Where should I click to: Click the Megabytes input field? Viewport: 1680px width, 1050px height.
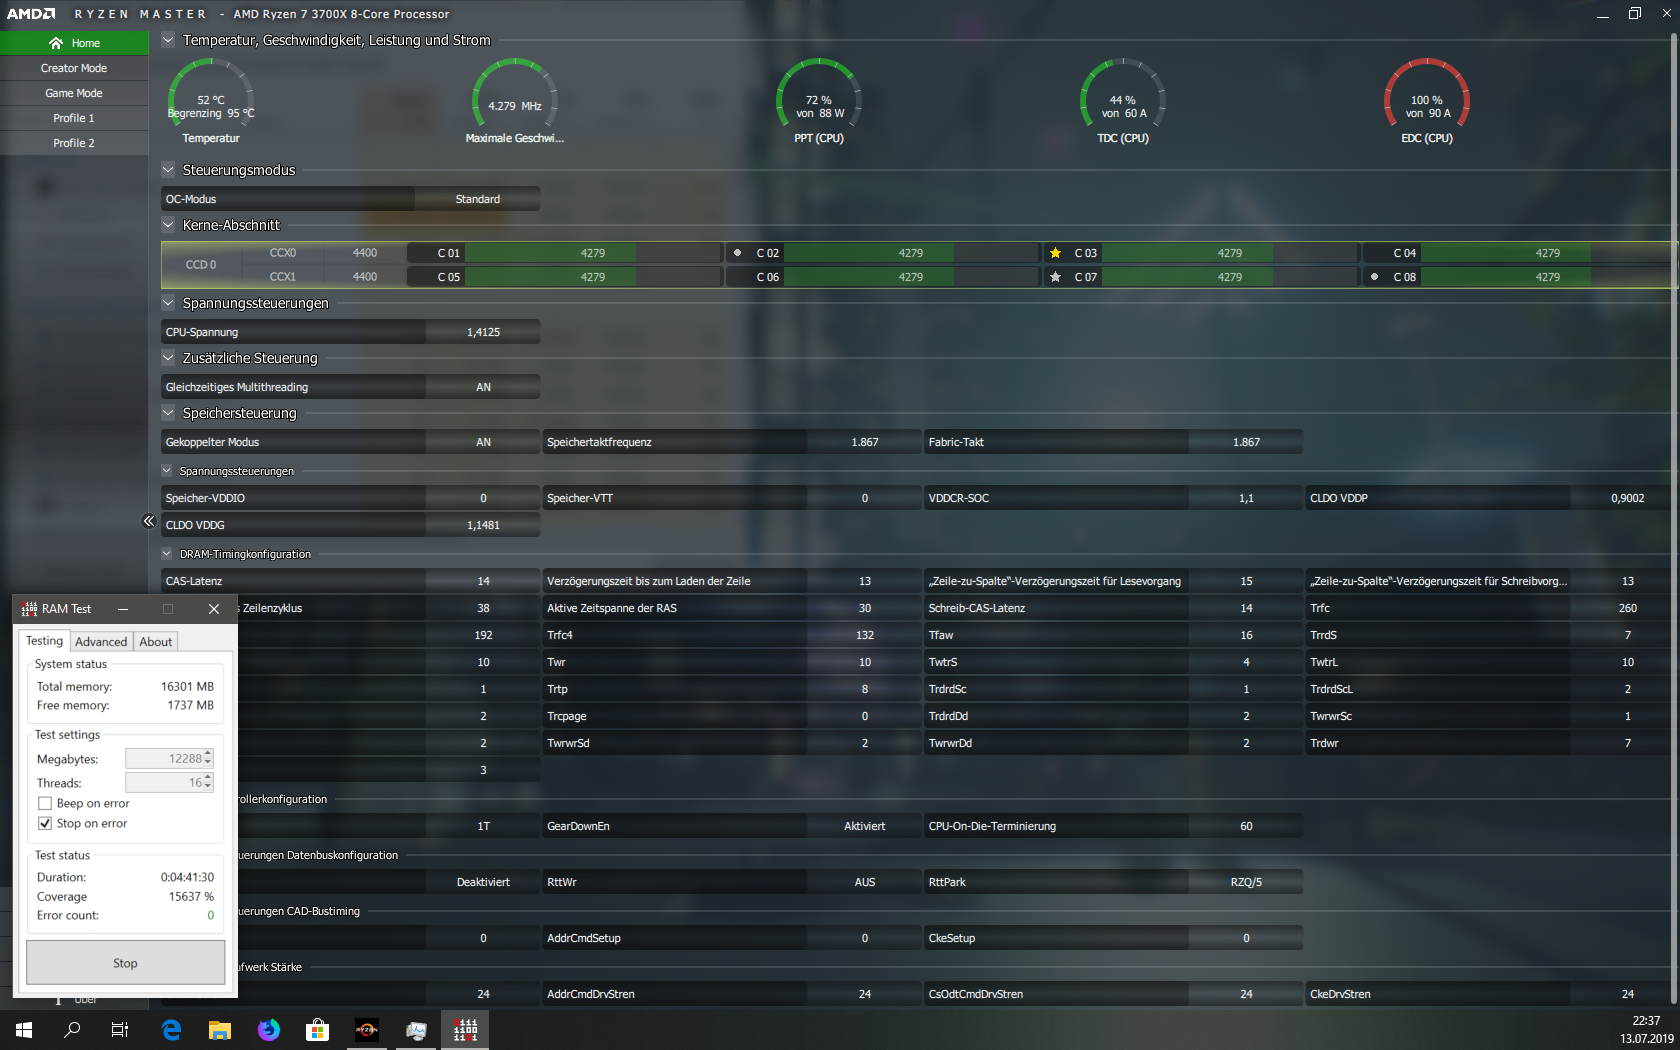click(x=169, y=759)
